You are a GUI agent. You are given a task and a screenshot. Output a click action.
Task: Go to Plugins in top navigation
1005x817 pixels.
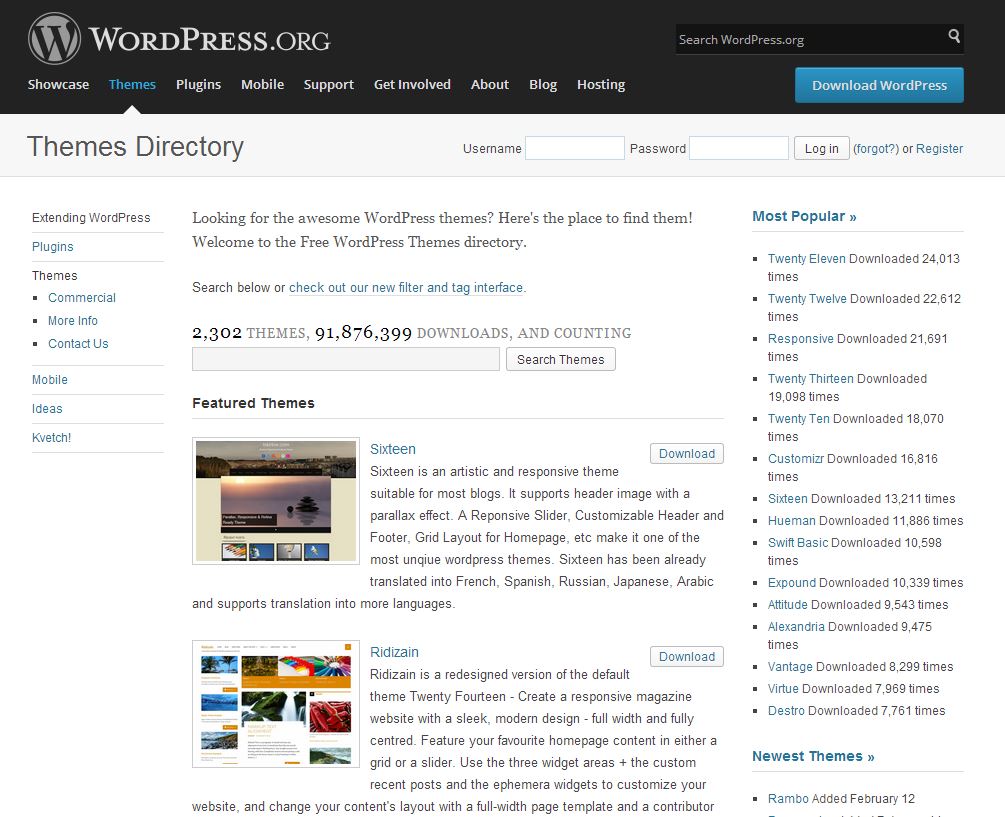coord(198,85)
